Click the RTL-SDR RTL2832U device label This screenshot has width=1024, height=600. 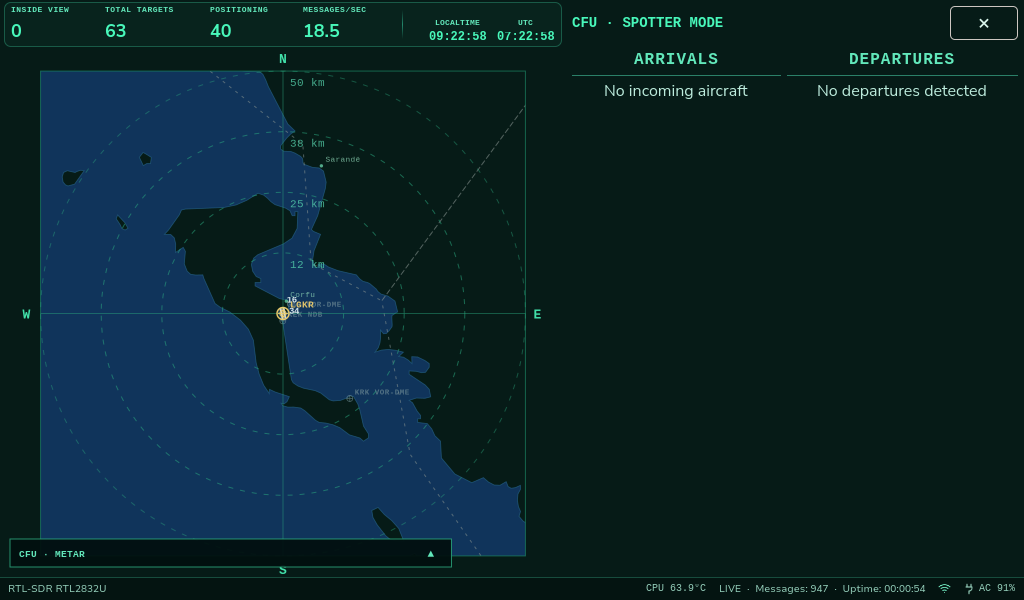pyautogui.click(x=57, y=588)
